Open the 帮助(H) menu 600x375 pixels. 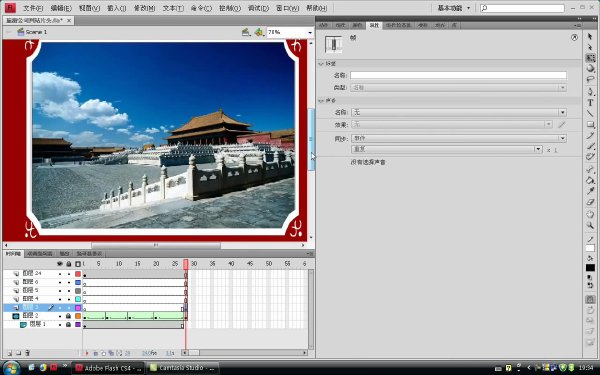click(x=316, y=8)
